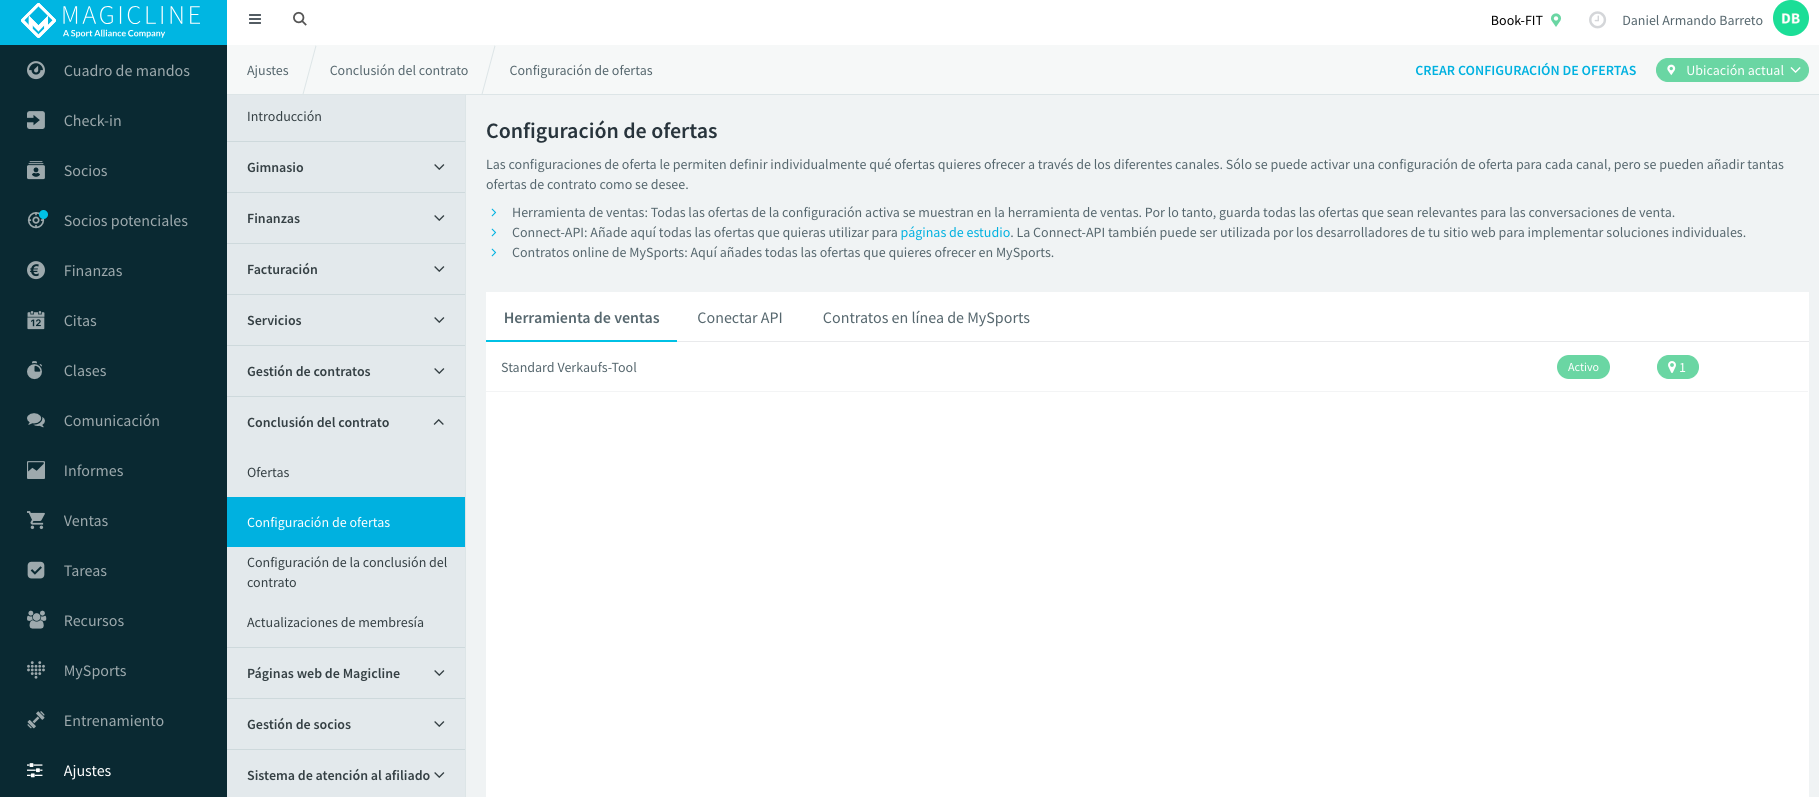Image resolution: width=1819 pixels, height=797 pixels.
Task: Open Introducción in settings menu
Action: coord(346,117)
